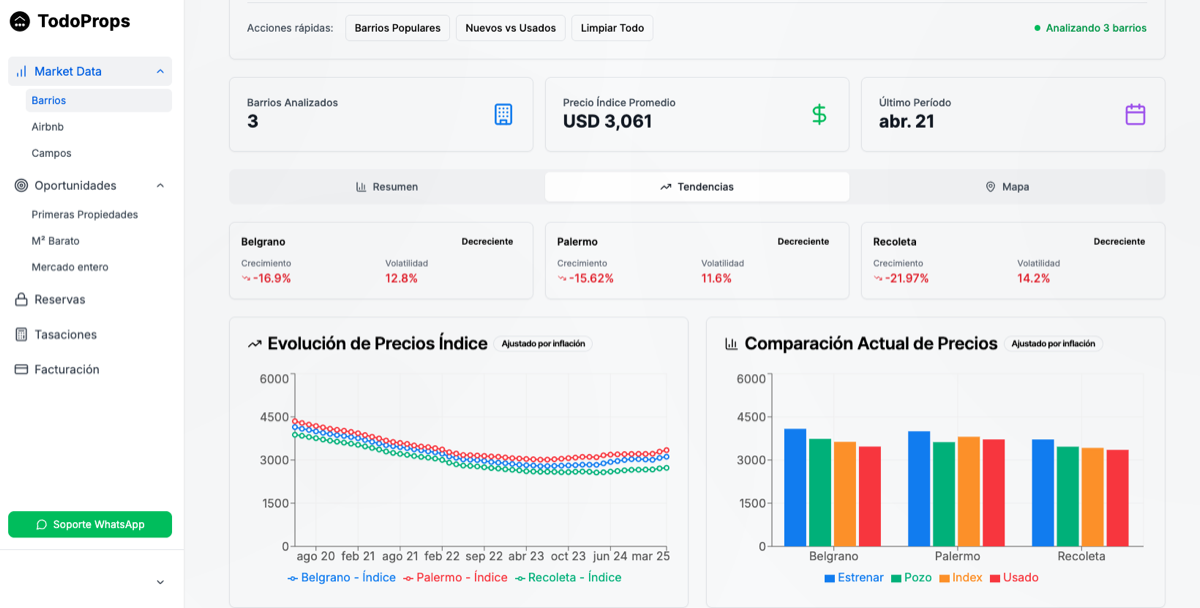The height and width of the screenshot is (608, 1200).
Task: Open Airbnb in the sidebar
Action: [x=48, y=127]
